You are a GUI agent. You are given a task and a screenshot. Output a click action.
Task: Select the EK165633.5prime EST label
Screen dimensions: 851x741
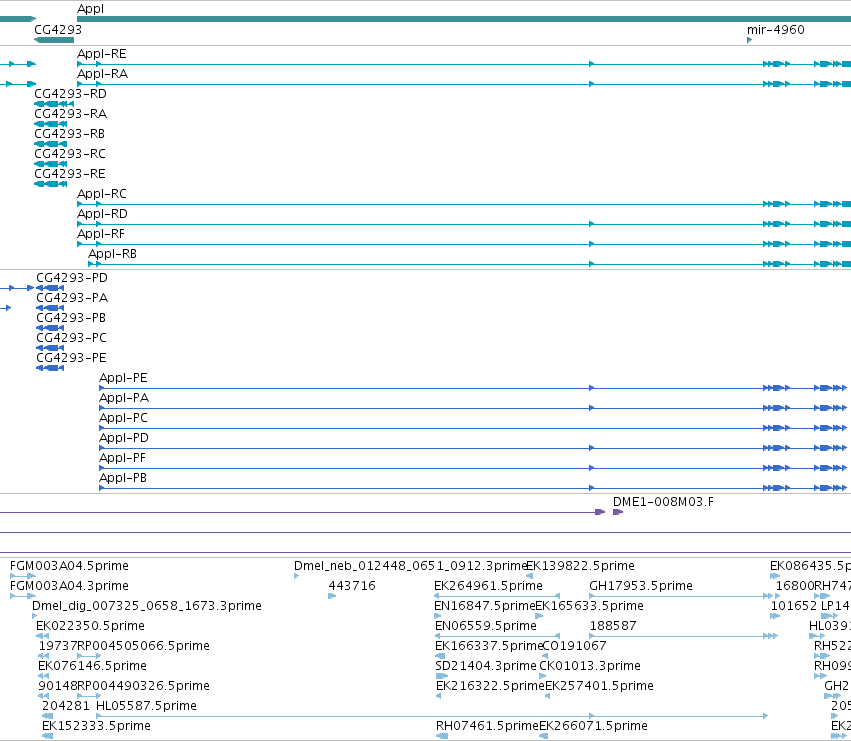(589, 606)
